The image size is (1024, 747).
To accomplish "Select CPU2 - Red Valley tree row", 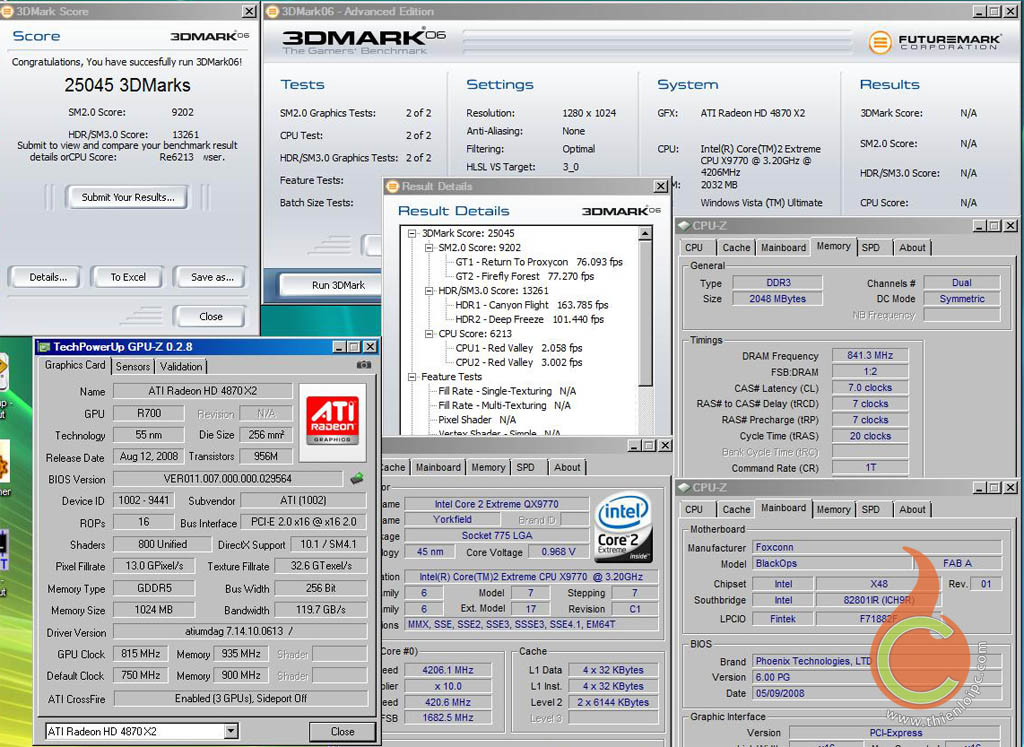I will [x=519, y=362].
